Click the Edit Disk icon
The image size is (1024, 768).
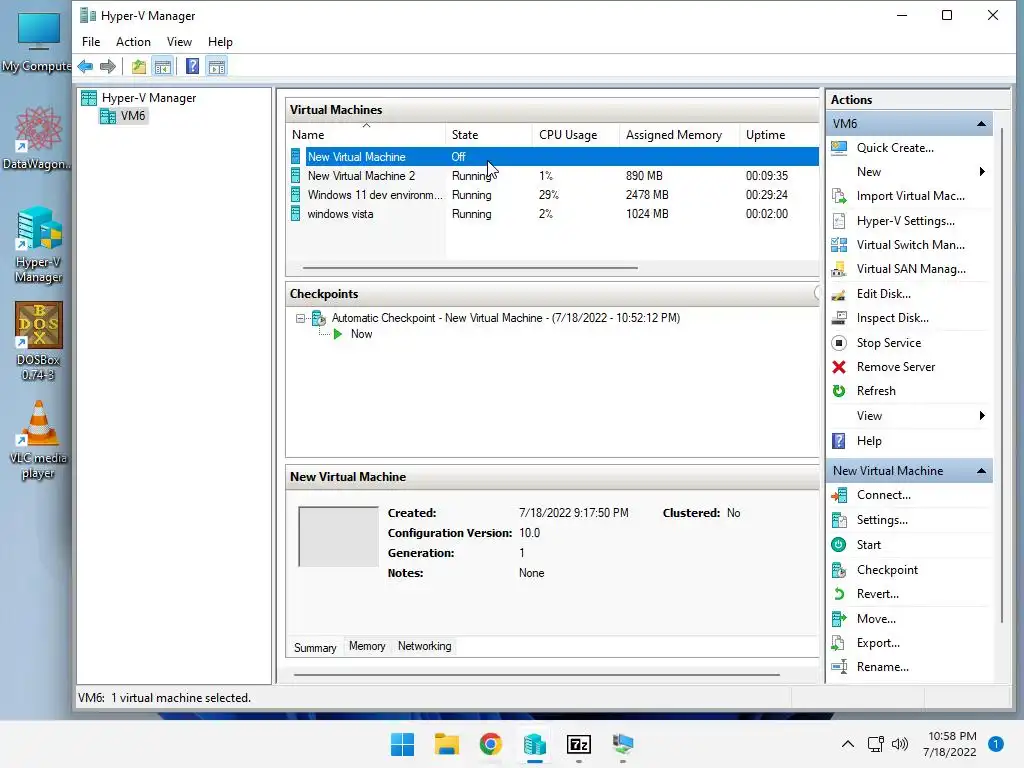839,294
